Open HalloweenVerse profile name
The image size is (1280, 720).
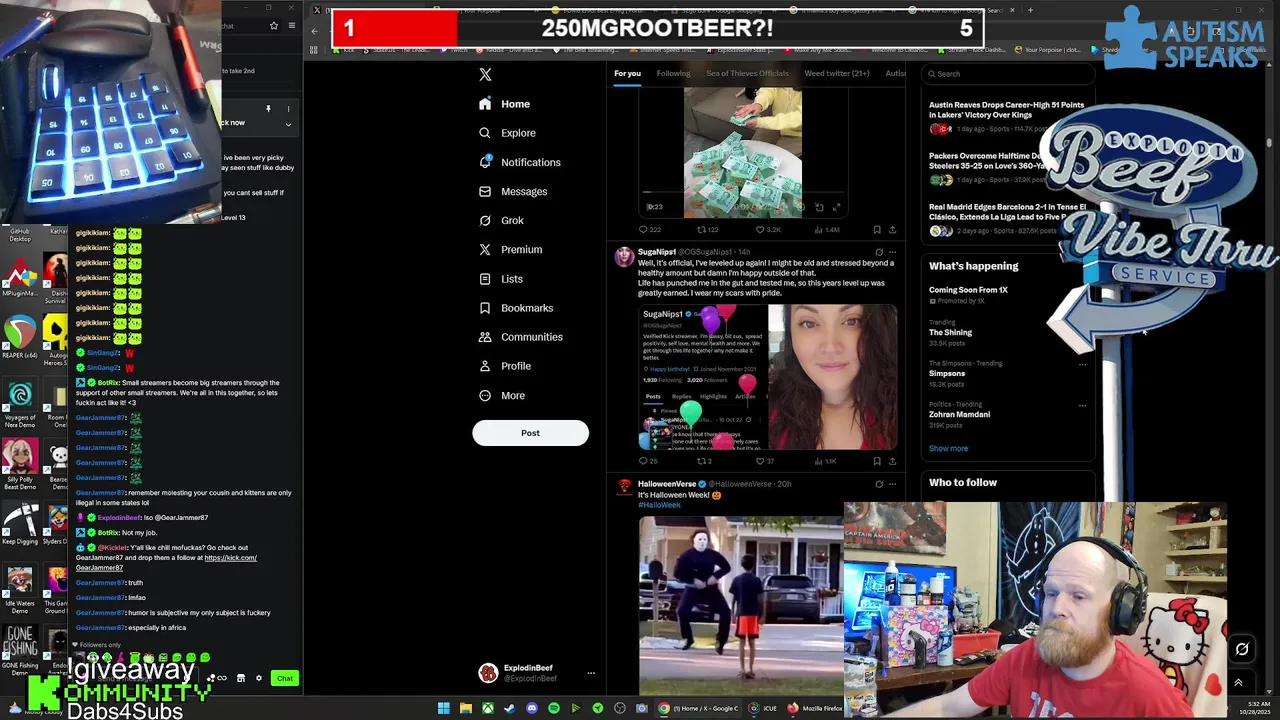point(667,484)
